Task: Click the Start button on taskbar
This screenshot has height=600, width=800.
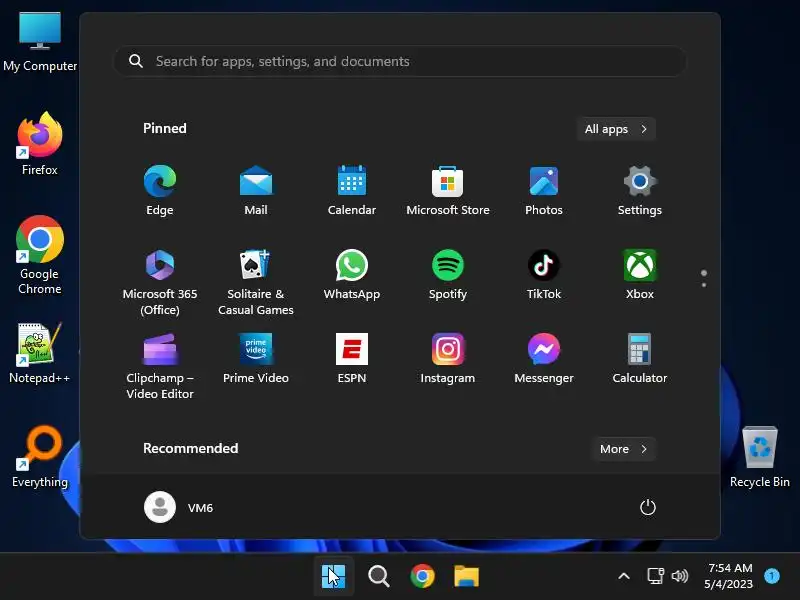Action: [334, 577]
